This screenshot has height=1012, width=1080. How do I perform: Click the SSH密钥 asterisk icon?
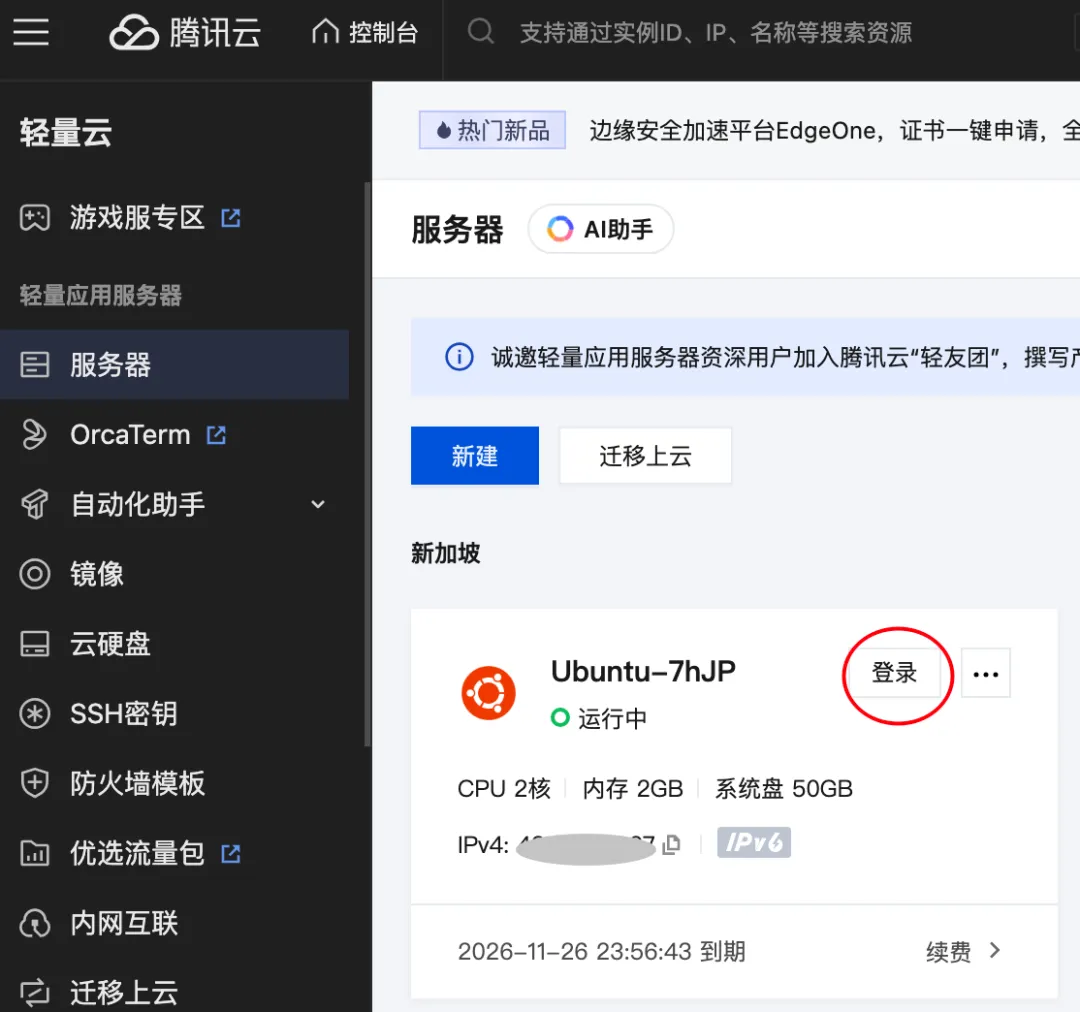(34, 714)
